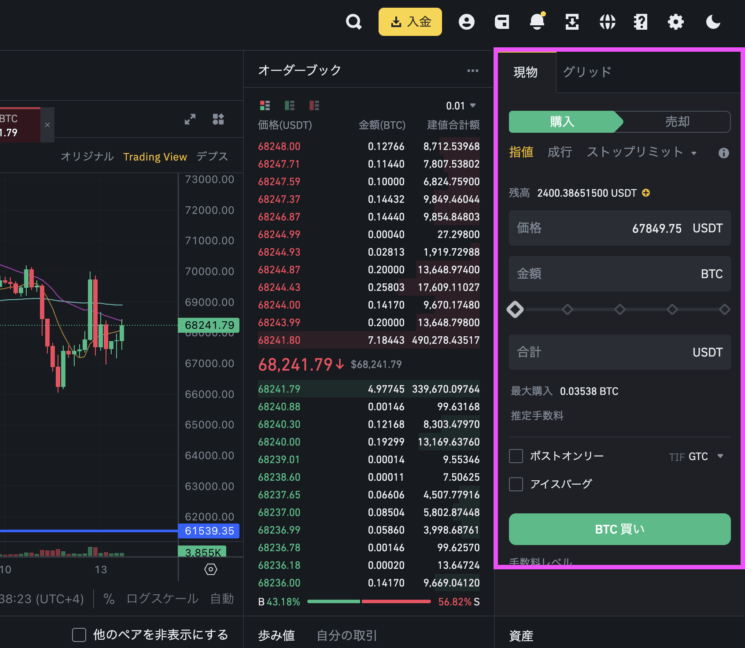
Task: Open chart settings hexagon icon
Action: click(x=210, y=569)
